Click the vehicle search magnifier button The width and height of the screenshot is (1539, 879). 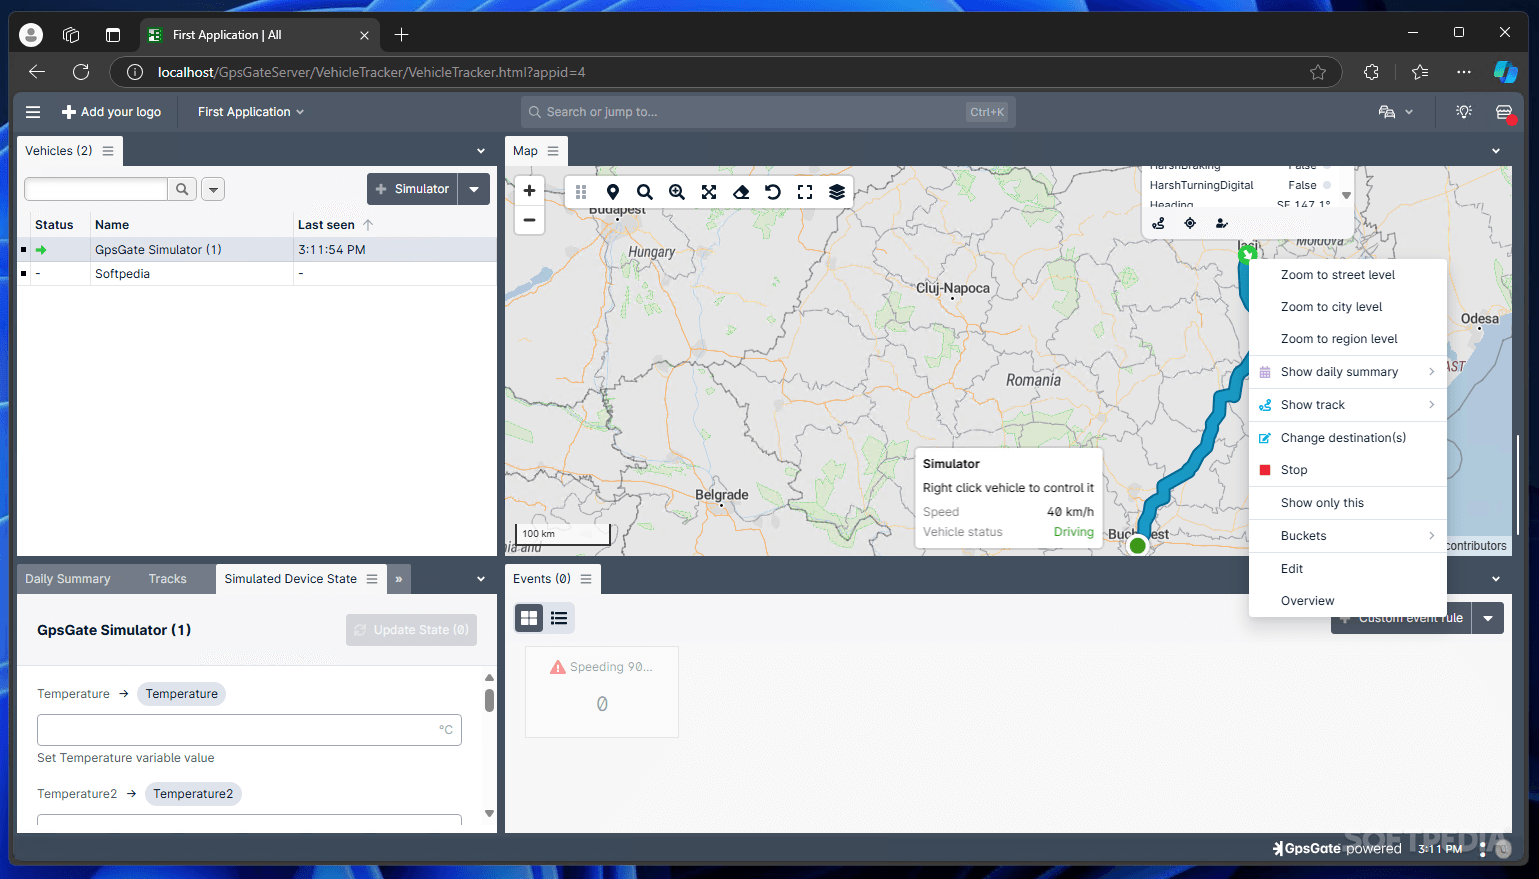[x=182, y=189]
